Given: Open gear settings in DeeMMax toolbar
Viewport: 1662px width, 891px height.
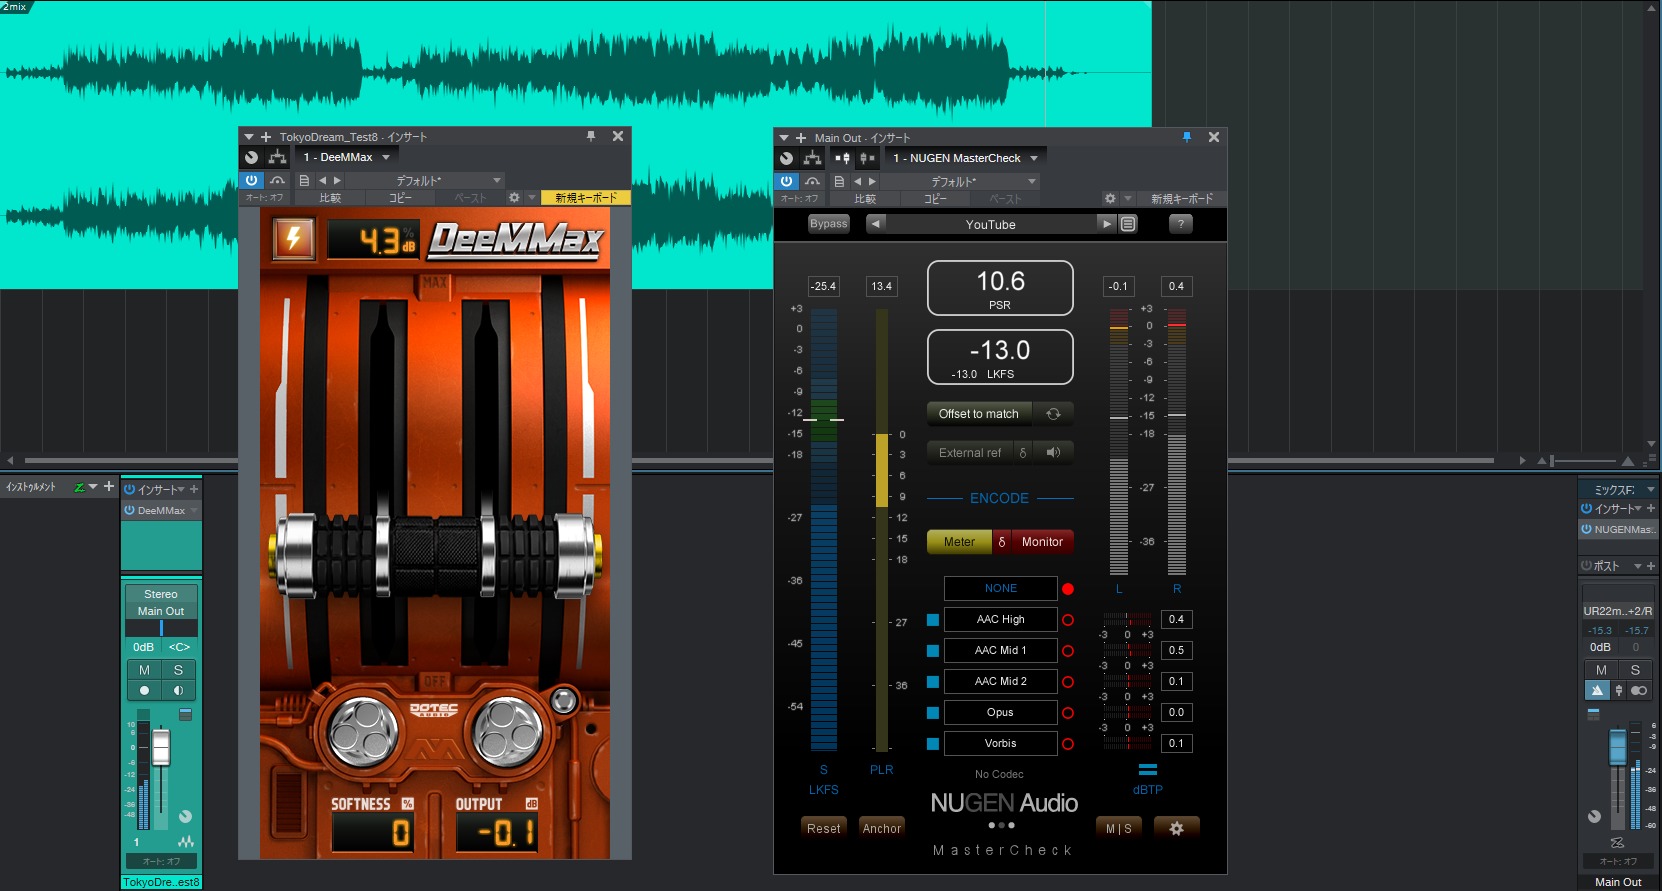Looking at the screenshot, I should click(514, 198).
